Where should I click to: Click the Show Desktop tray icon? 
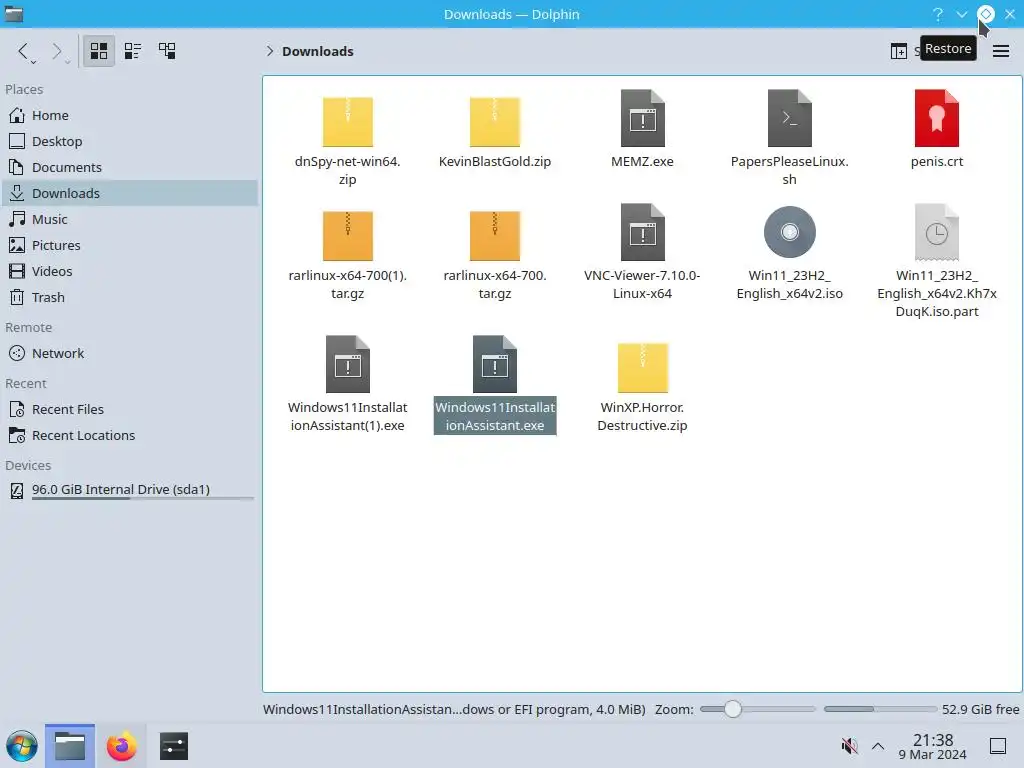coord(998,746)
